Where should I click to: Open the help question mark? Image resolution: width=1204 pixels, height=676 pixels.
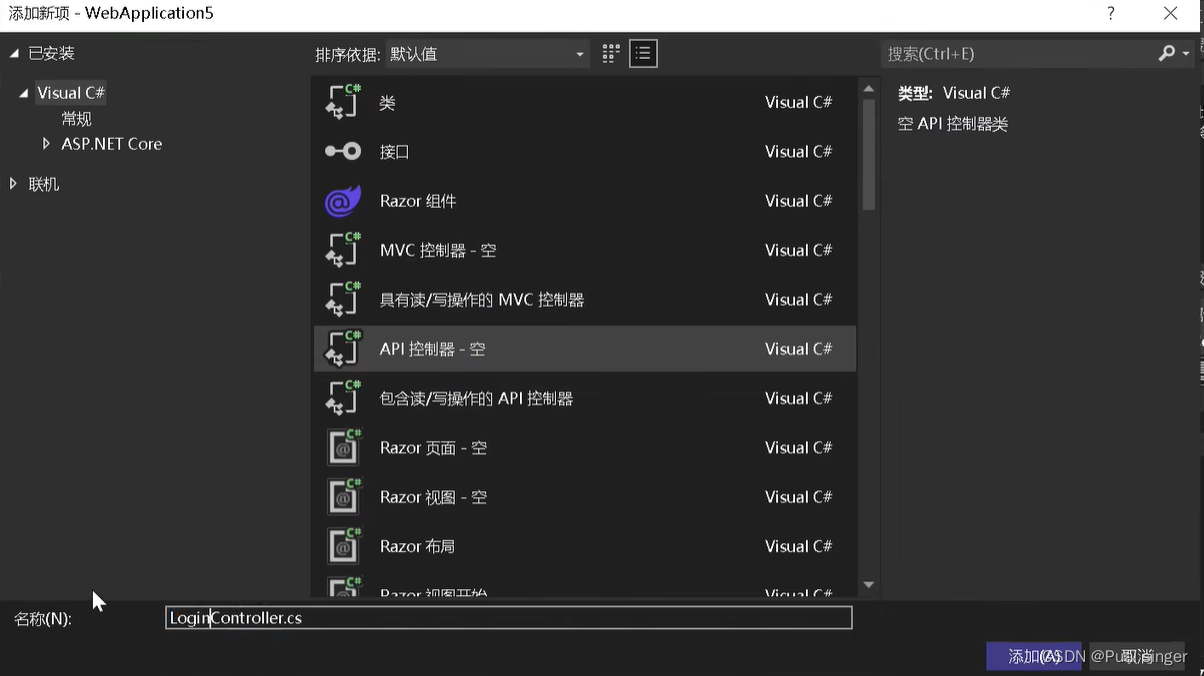1110,14
